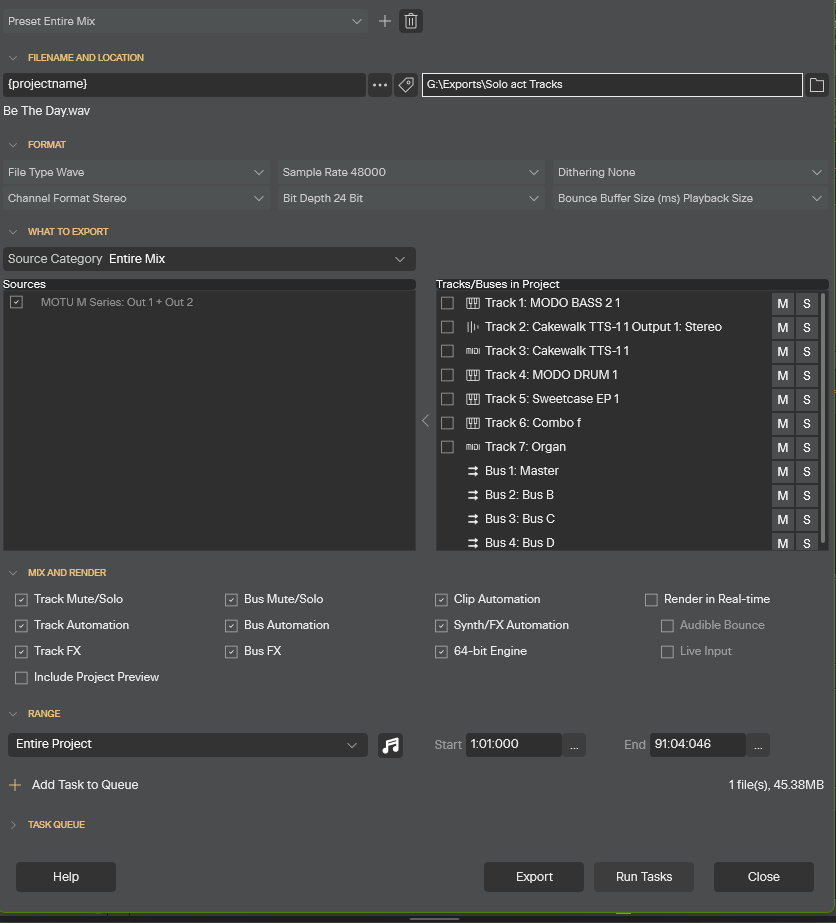Enable Render in Real-time checkbox
836x923 pixels.
pyautogui.click(x=652, y=599)
